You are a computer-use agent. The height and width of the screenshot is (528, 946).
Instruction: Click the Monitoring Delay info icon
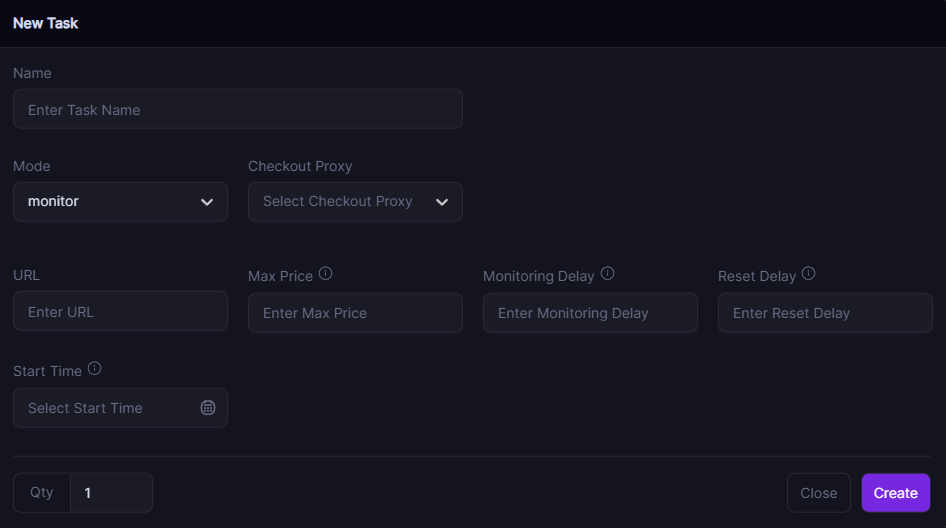[607, 274]
